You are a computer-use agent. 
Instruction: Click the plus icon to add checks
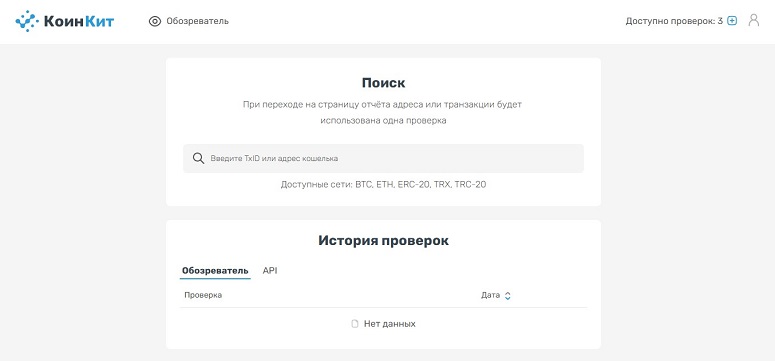point(732,21)
